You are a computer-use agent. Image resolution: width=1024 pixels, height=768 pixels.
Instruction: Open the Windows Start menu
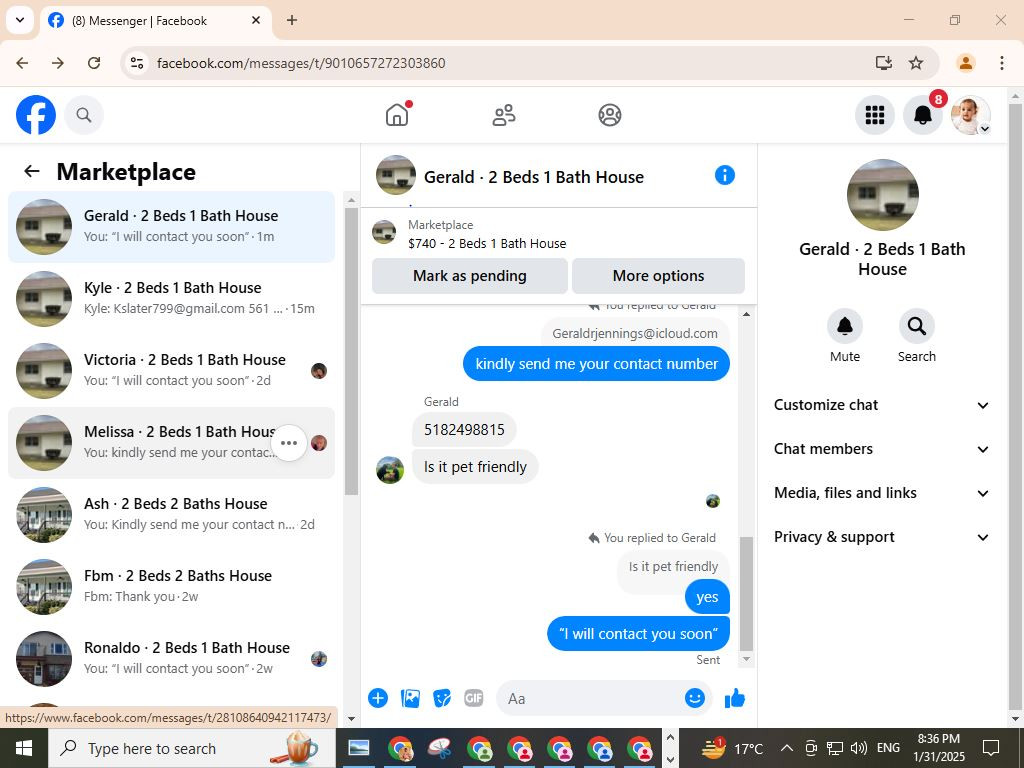[x=24, y=748]
